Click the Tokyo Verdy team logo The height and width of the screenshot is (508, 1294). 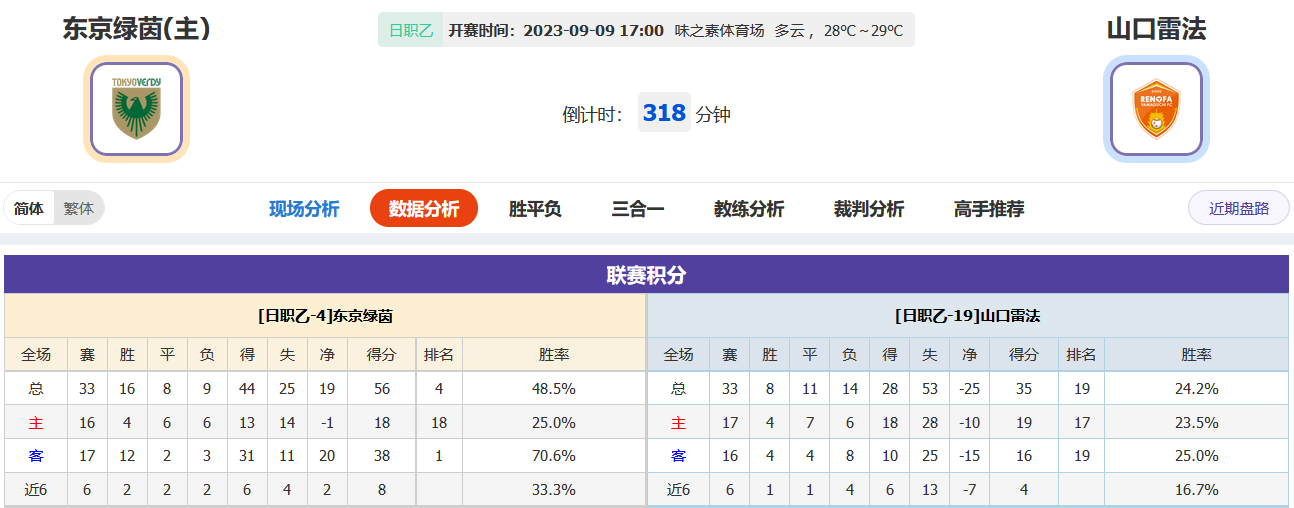pos(136,109)
